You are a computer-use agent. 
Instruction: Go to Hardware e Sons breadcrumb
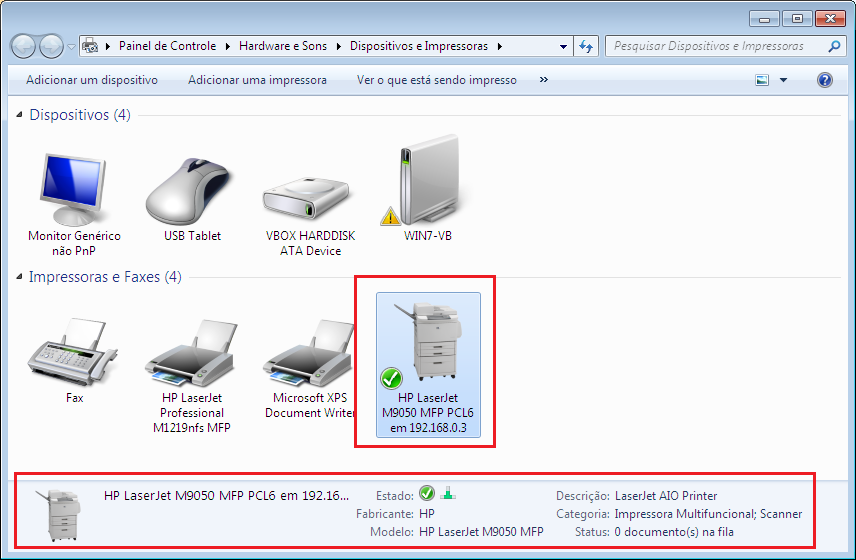click(x=283, y=46)
